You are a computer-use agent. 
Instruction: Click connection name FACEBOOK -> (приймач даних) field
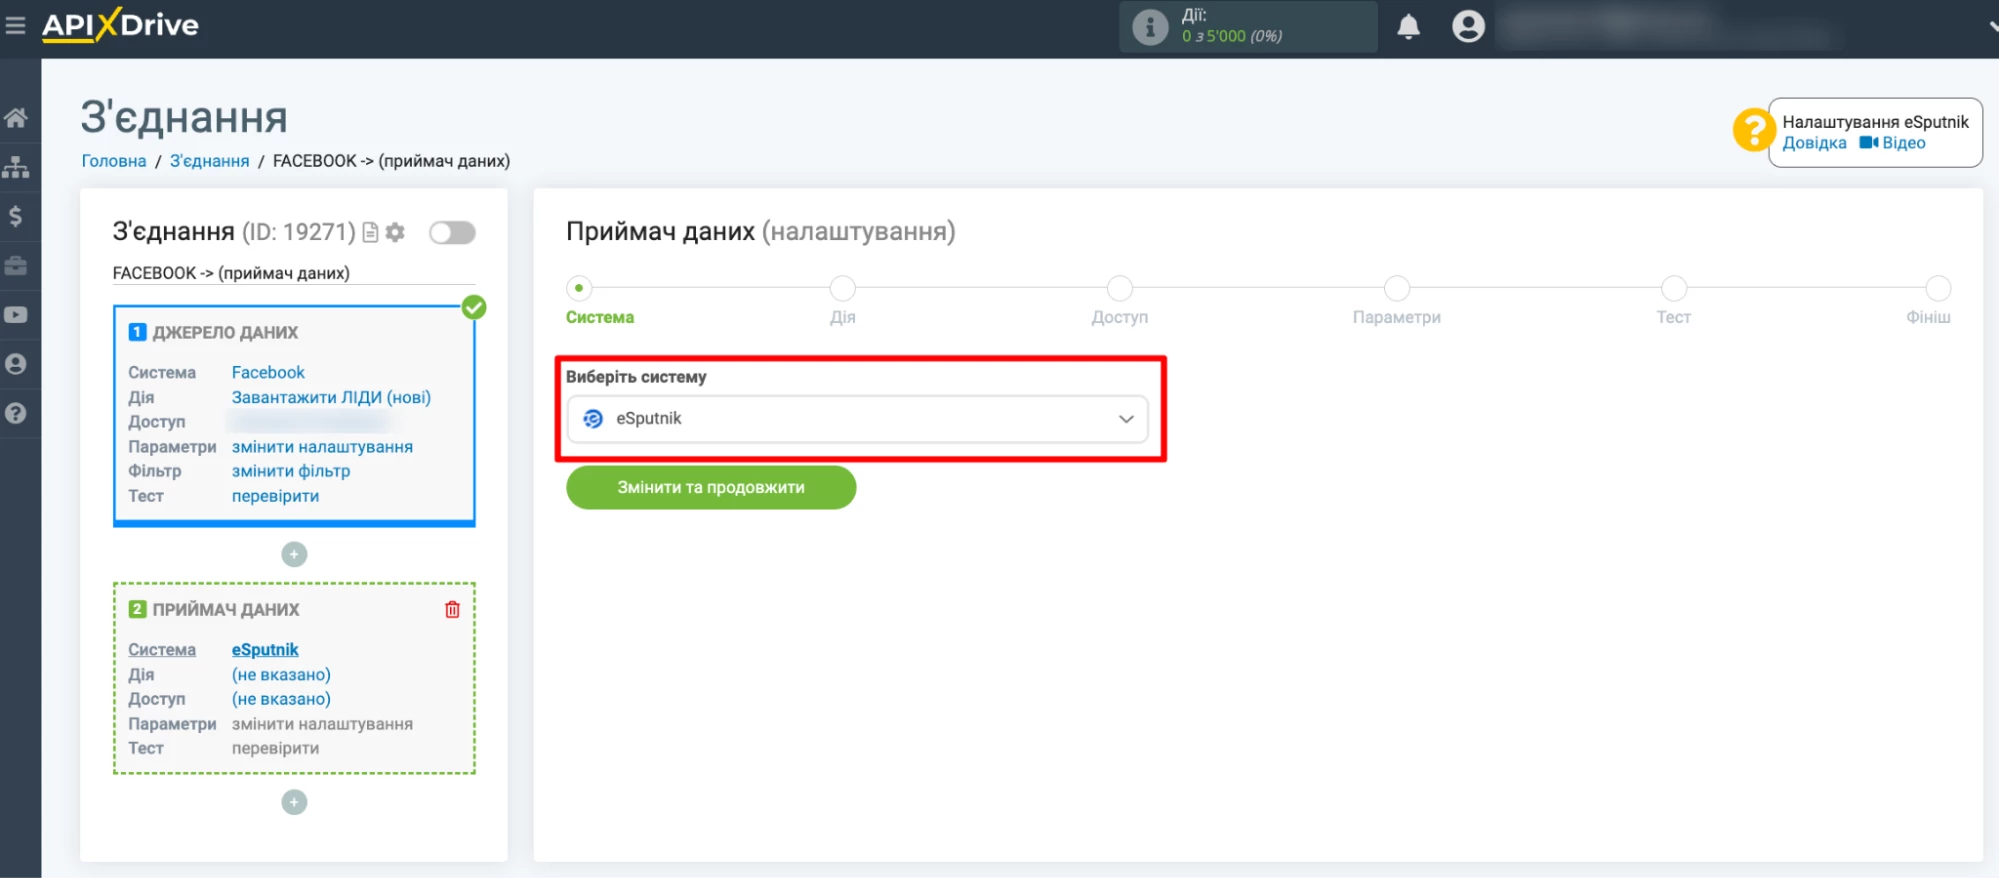pos(294,273)
